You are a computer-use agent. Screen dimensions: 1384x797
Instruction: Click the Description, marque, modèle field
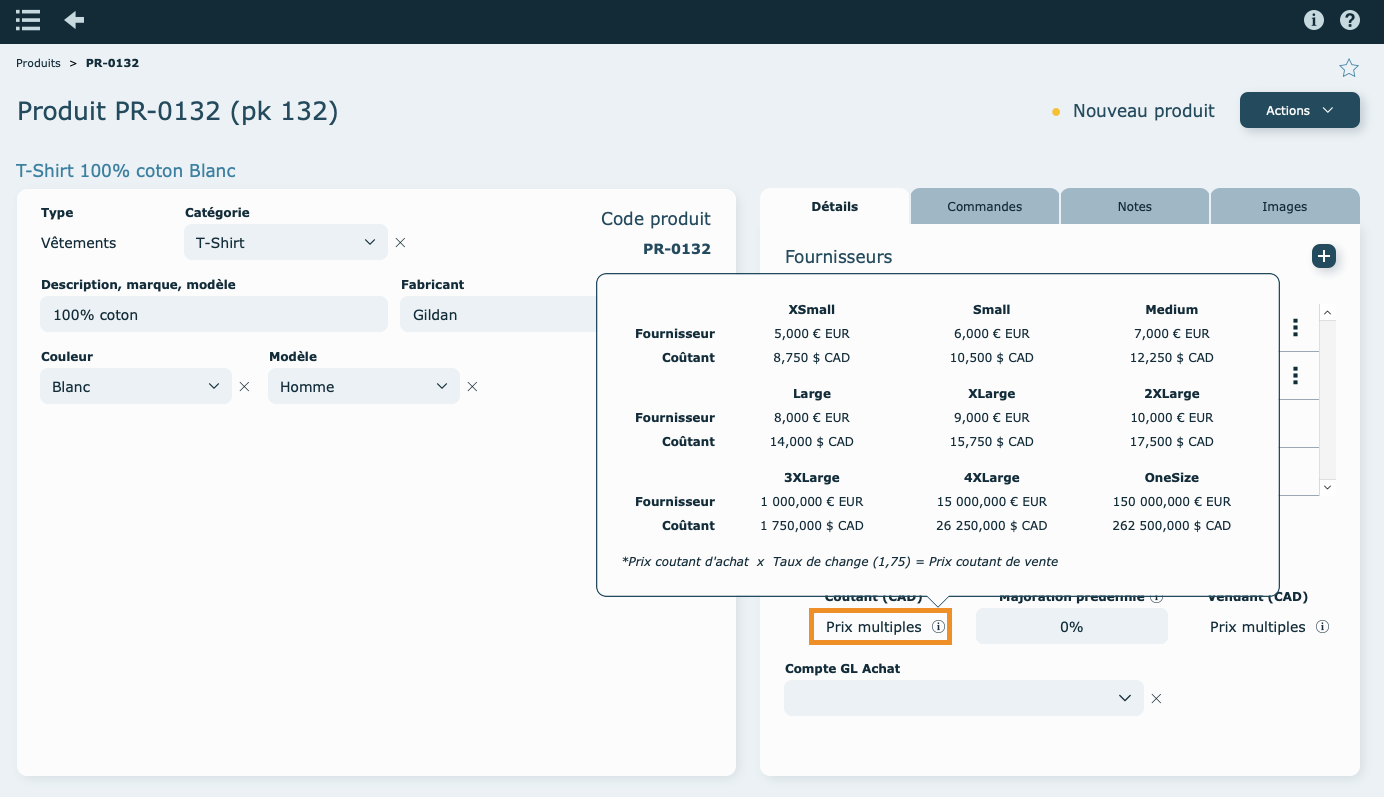point(213,314)
